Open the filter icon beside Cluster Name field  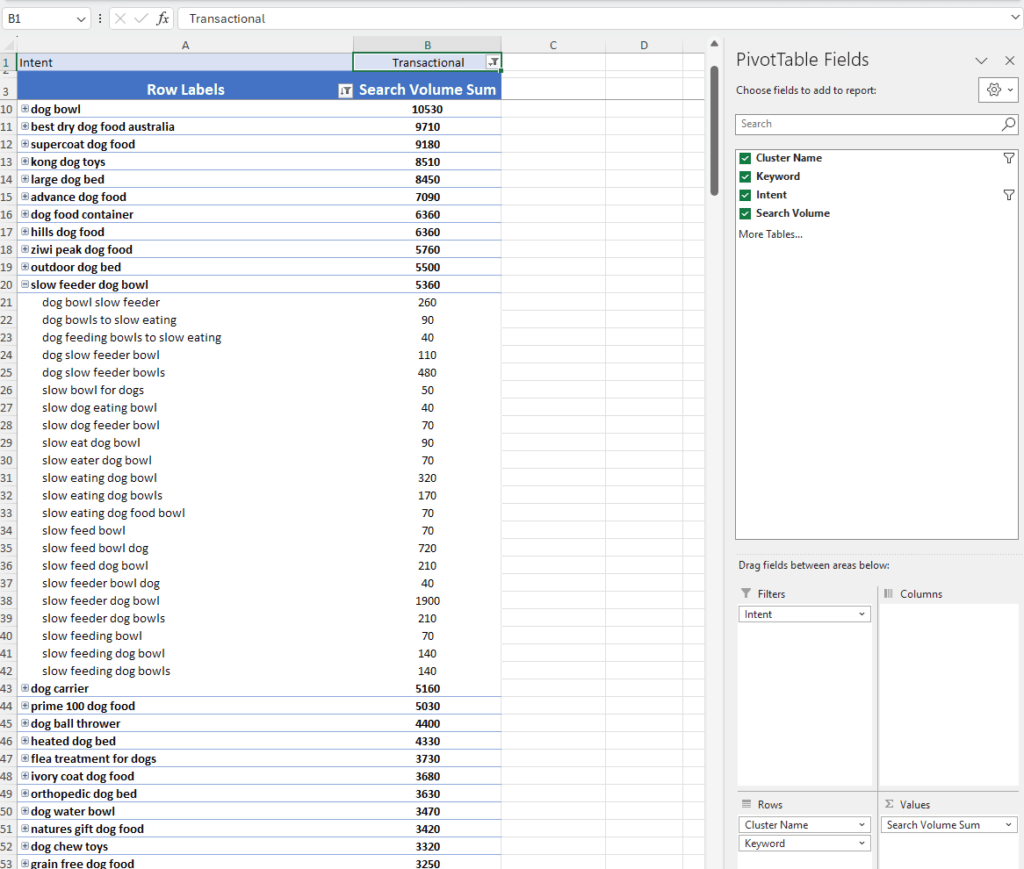tap(1009, 157)
